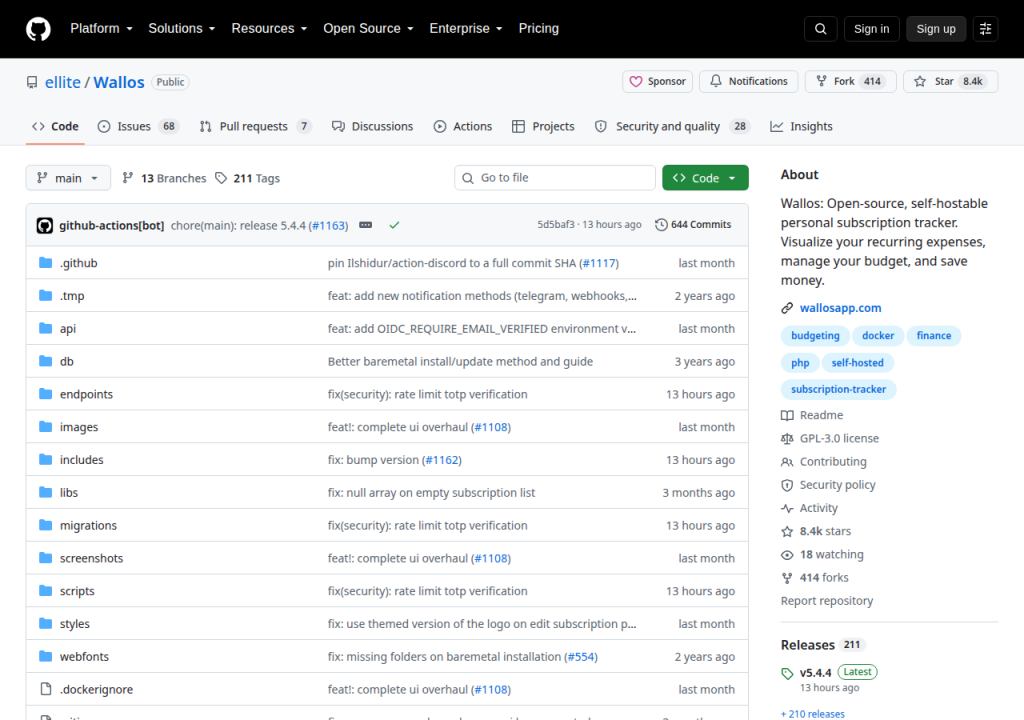Expand the Enterprise menu

(x=466, y=29)
